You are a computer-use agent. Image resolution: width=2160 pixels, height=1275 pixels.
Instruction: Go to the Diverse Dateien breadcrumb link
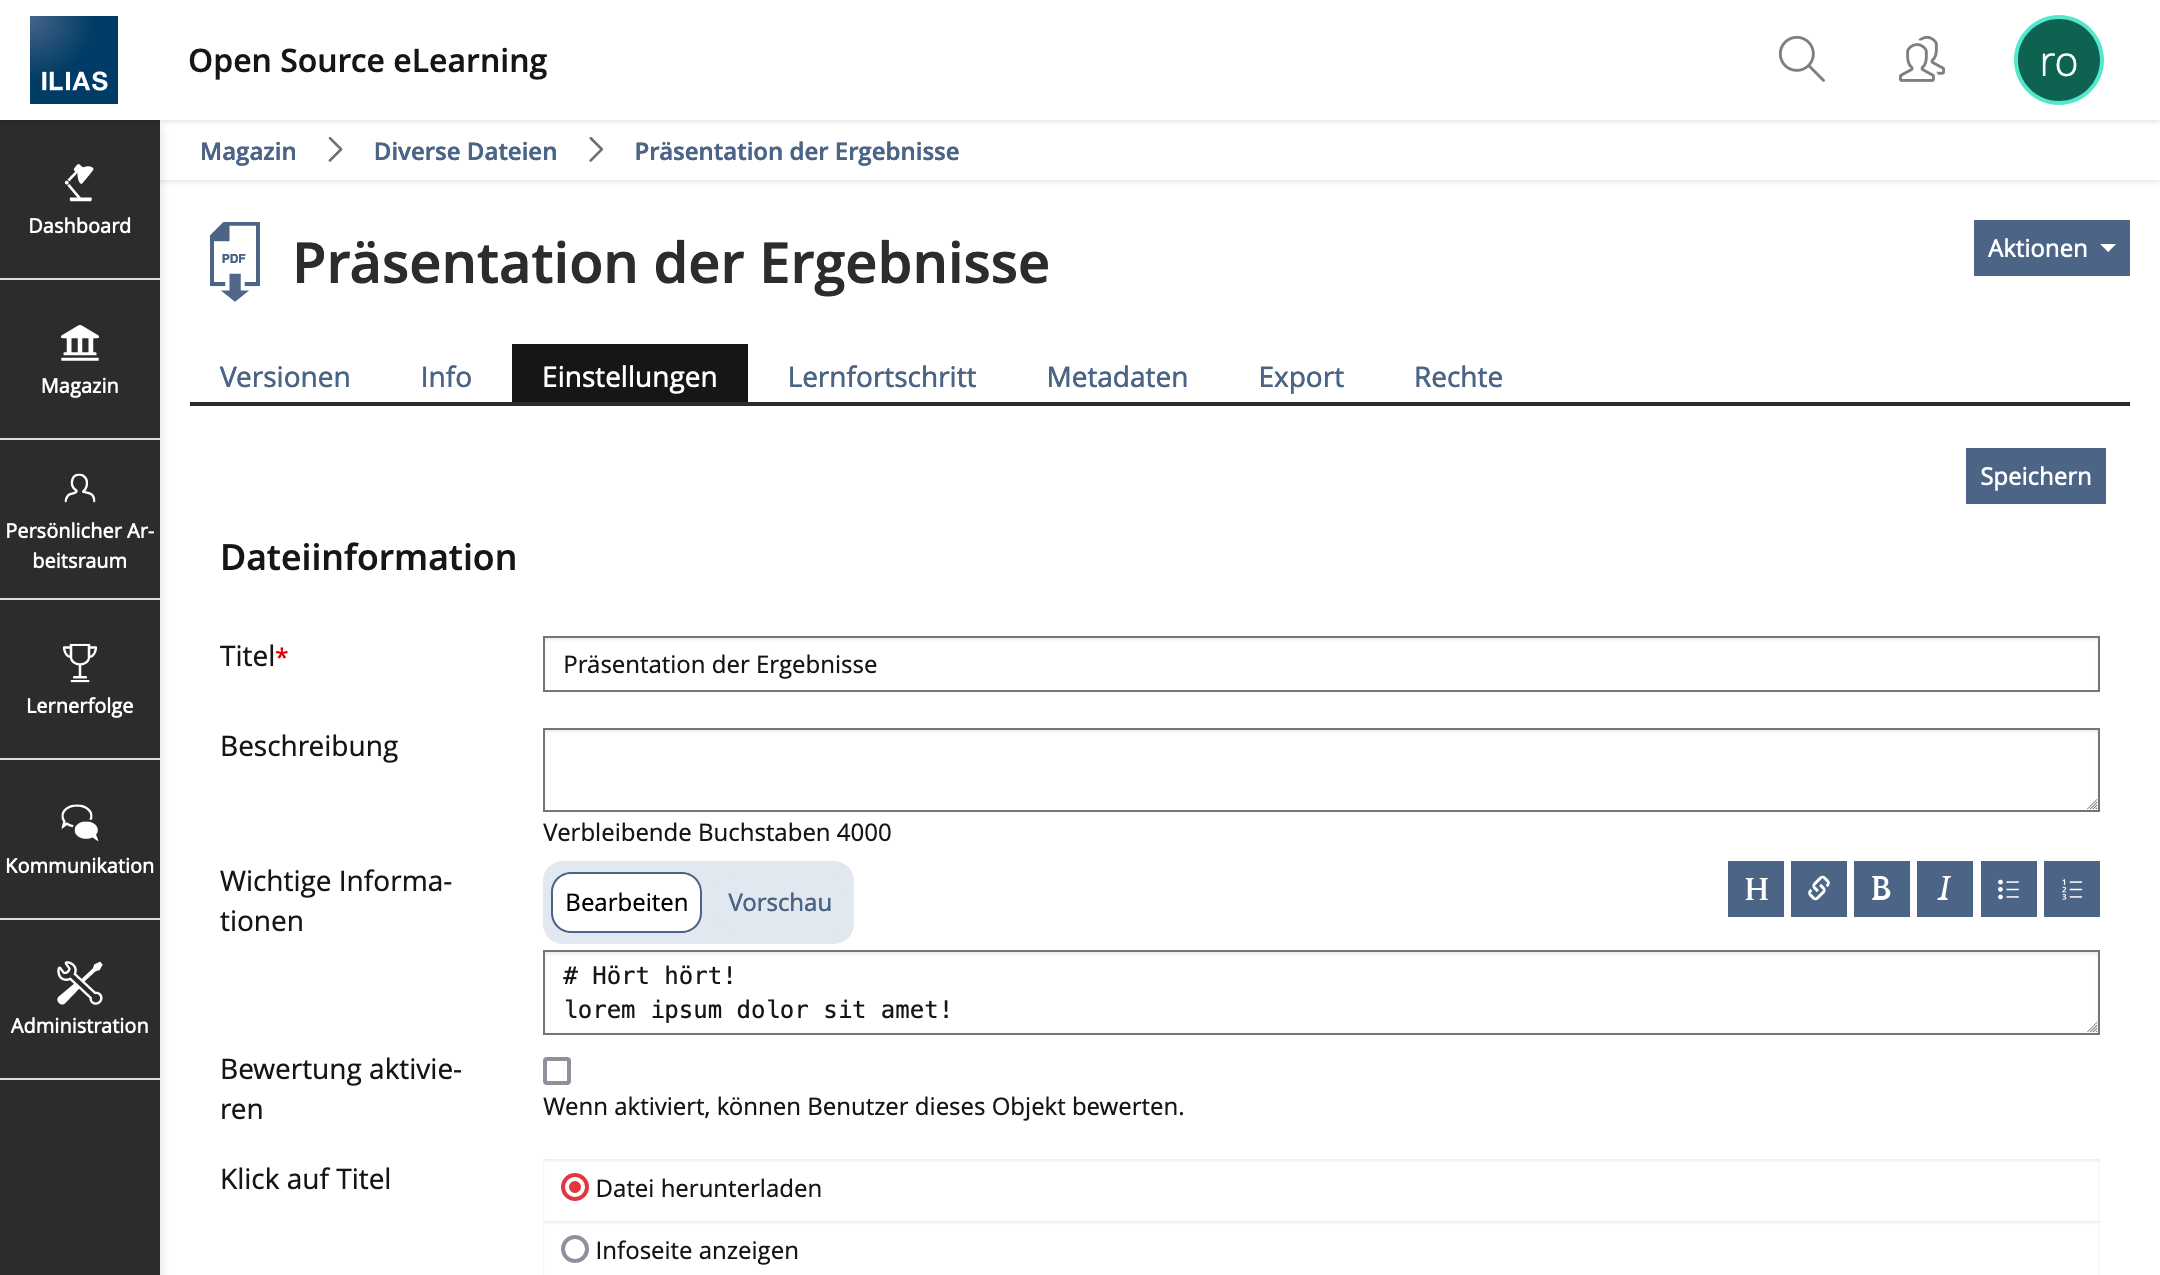[465, 151]
